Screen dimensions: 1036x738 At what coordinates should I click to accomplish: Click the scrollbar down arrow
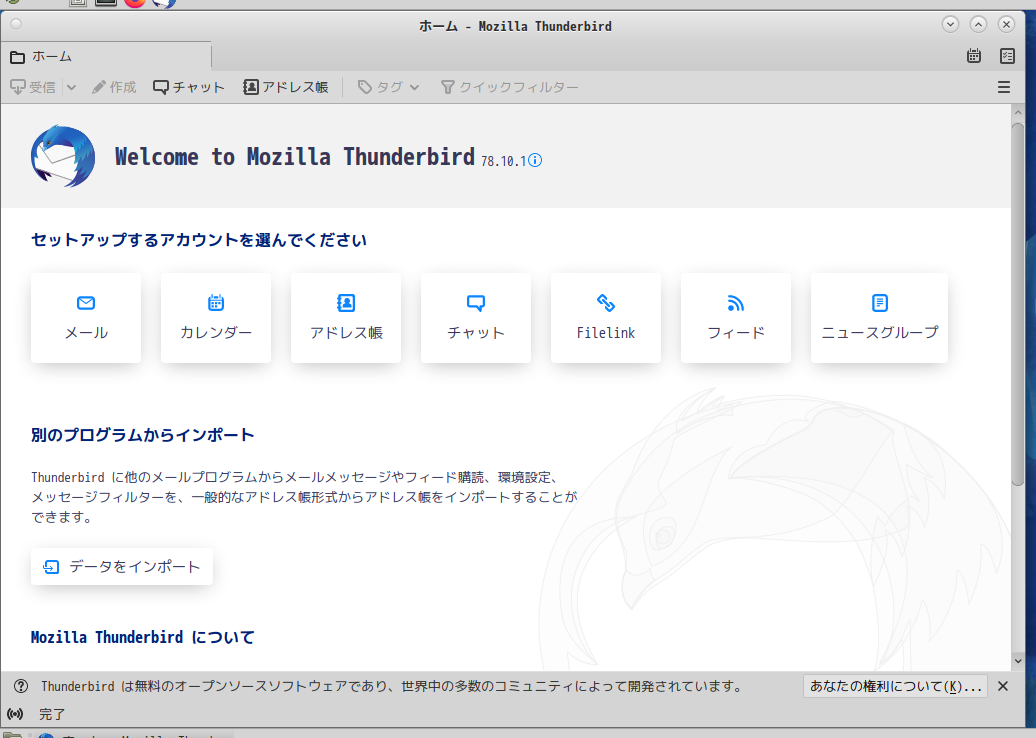tap(1018, 661)
